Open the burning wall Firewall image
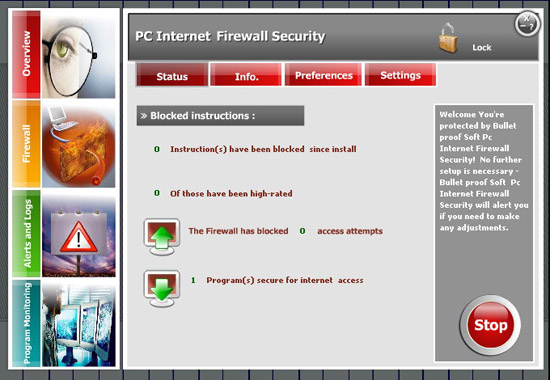 pyautogui.click(x=79, y=144)
